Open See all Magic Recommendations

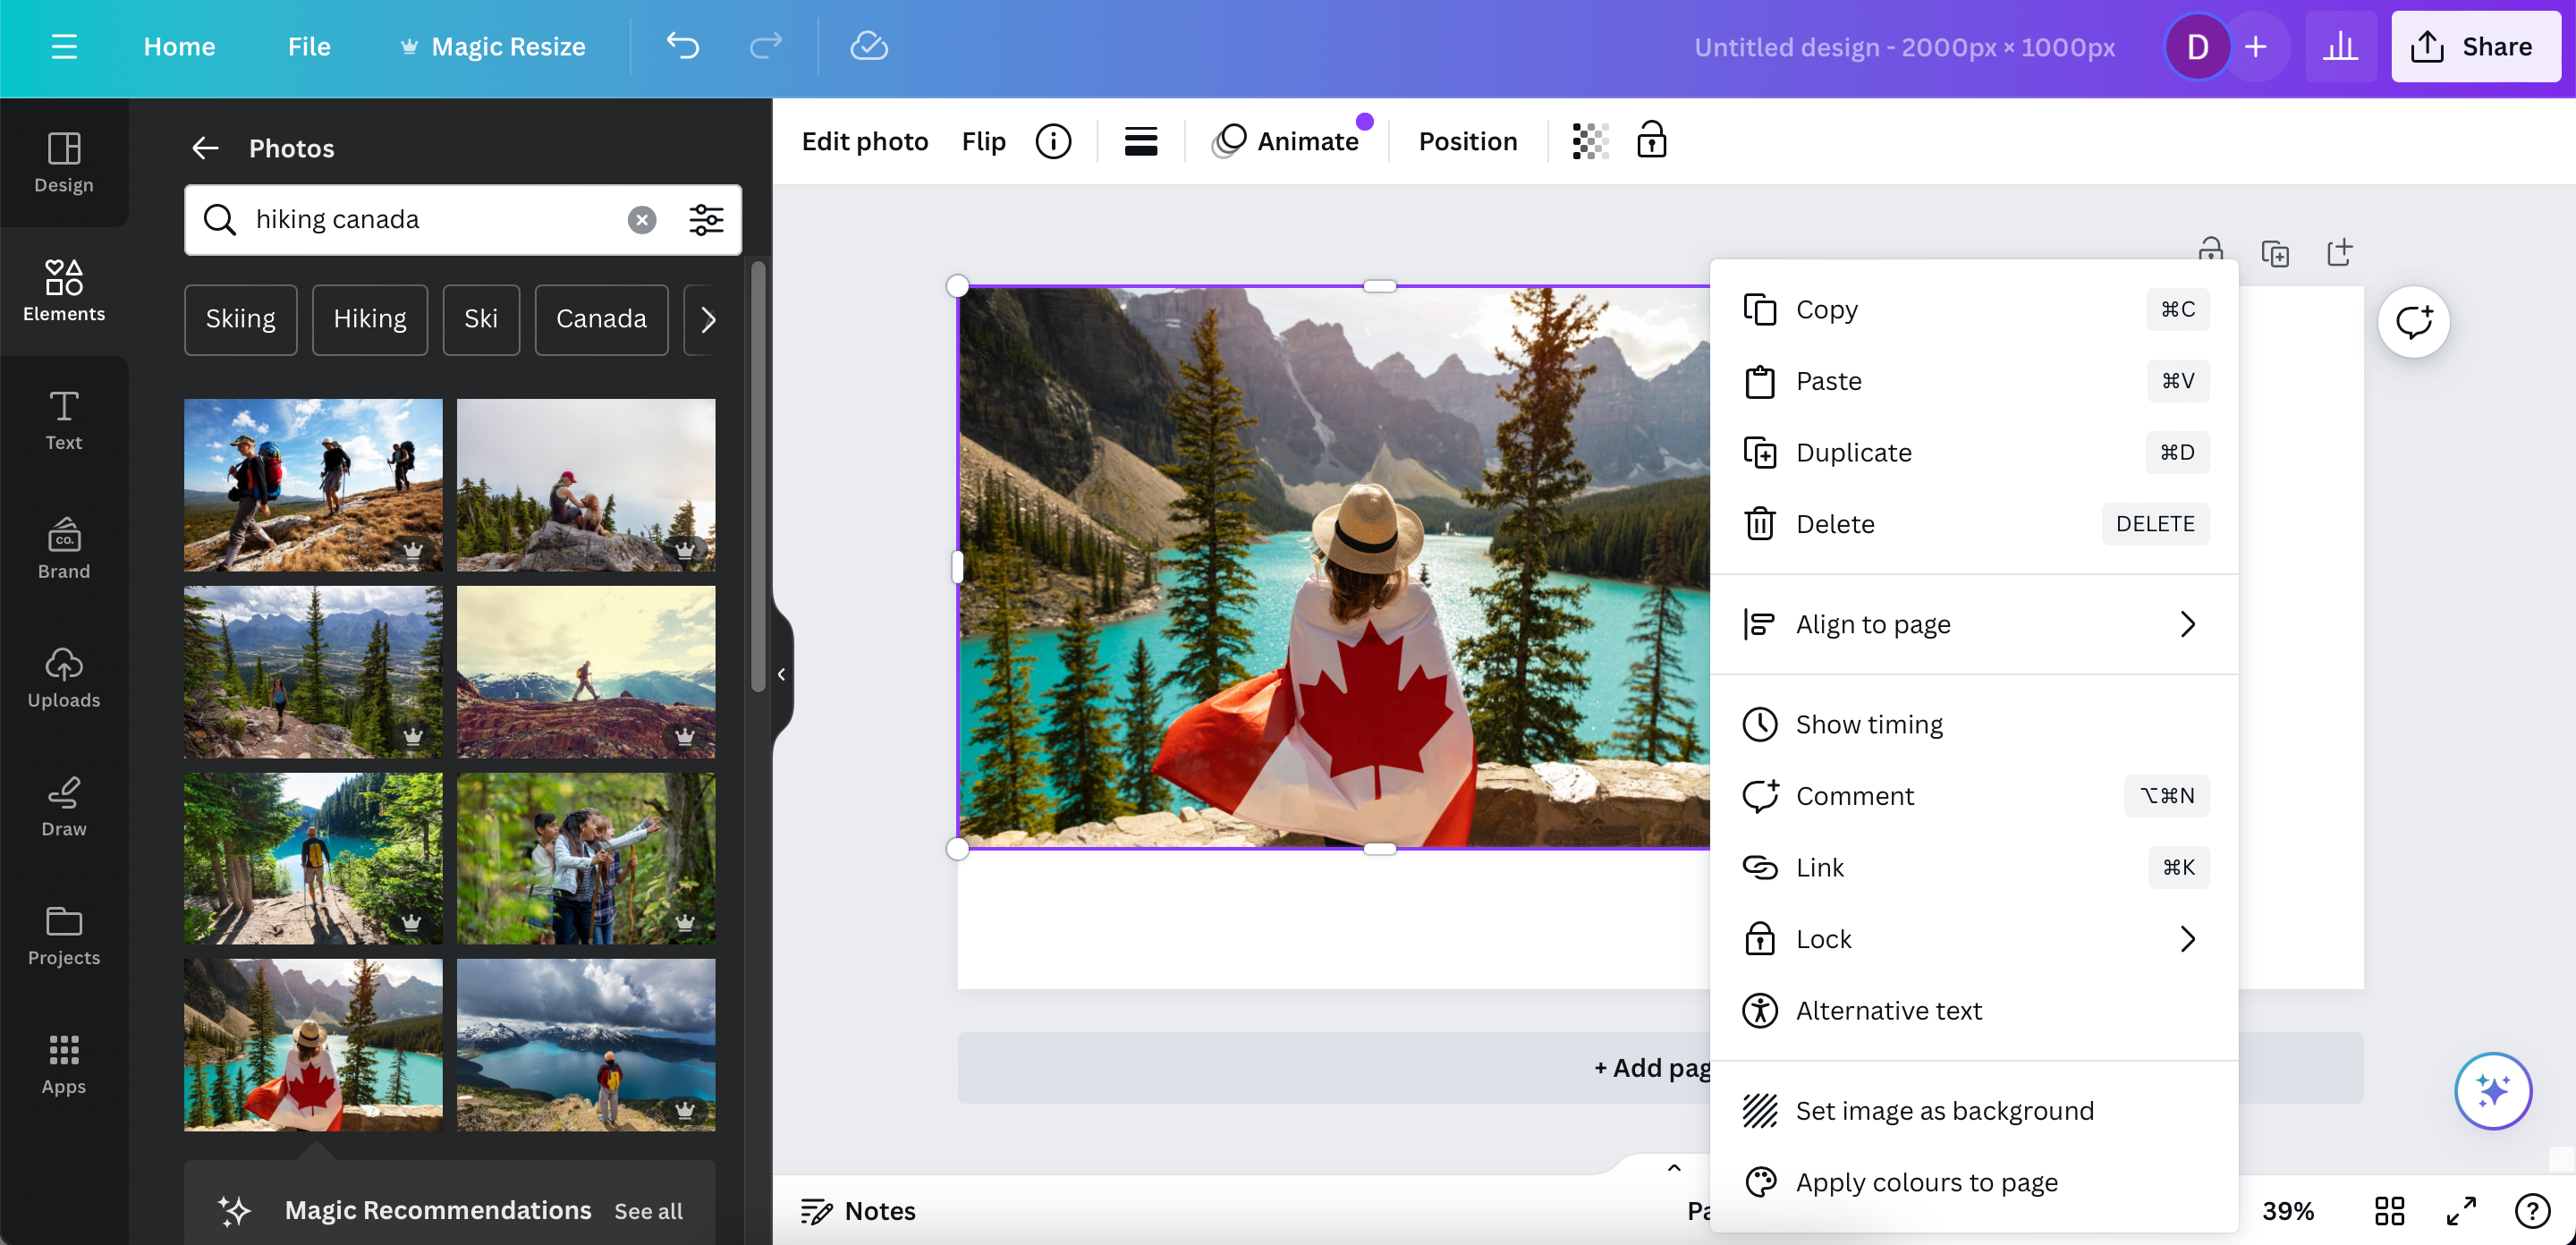click(x=648, y=1210)
